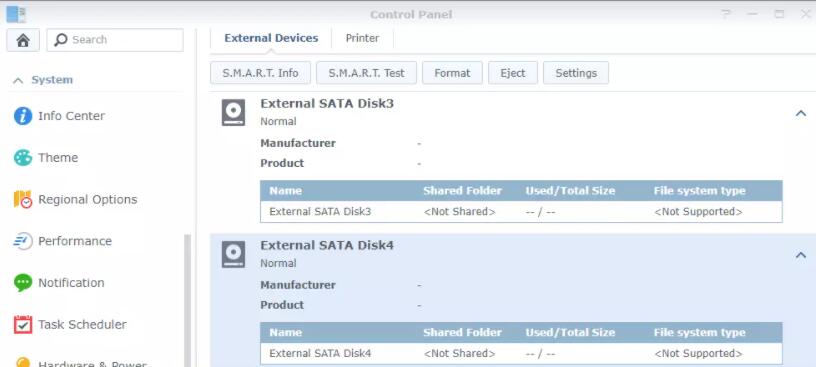Open Info Center icon
This screenshot has height=367, width=816.
(x=23, y=116)
